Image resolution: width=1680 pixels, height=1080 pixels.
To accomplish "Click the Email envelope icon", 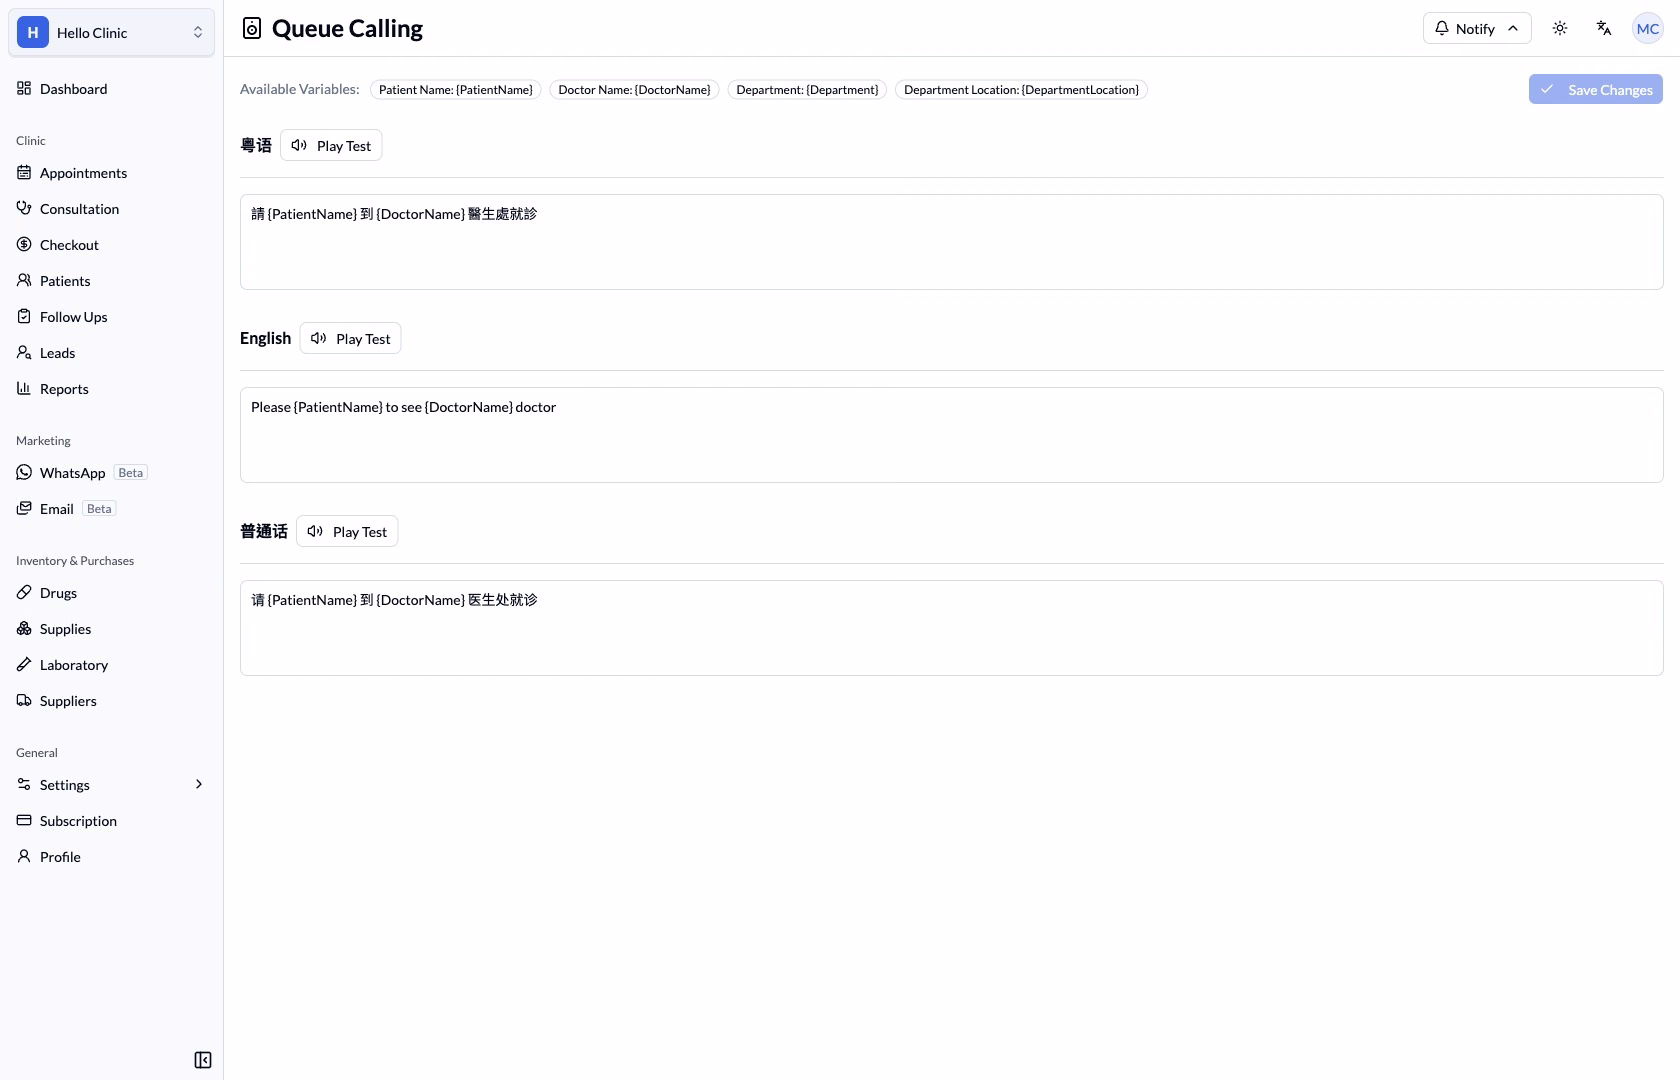I will point(24,508).
